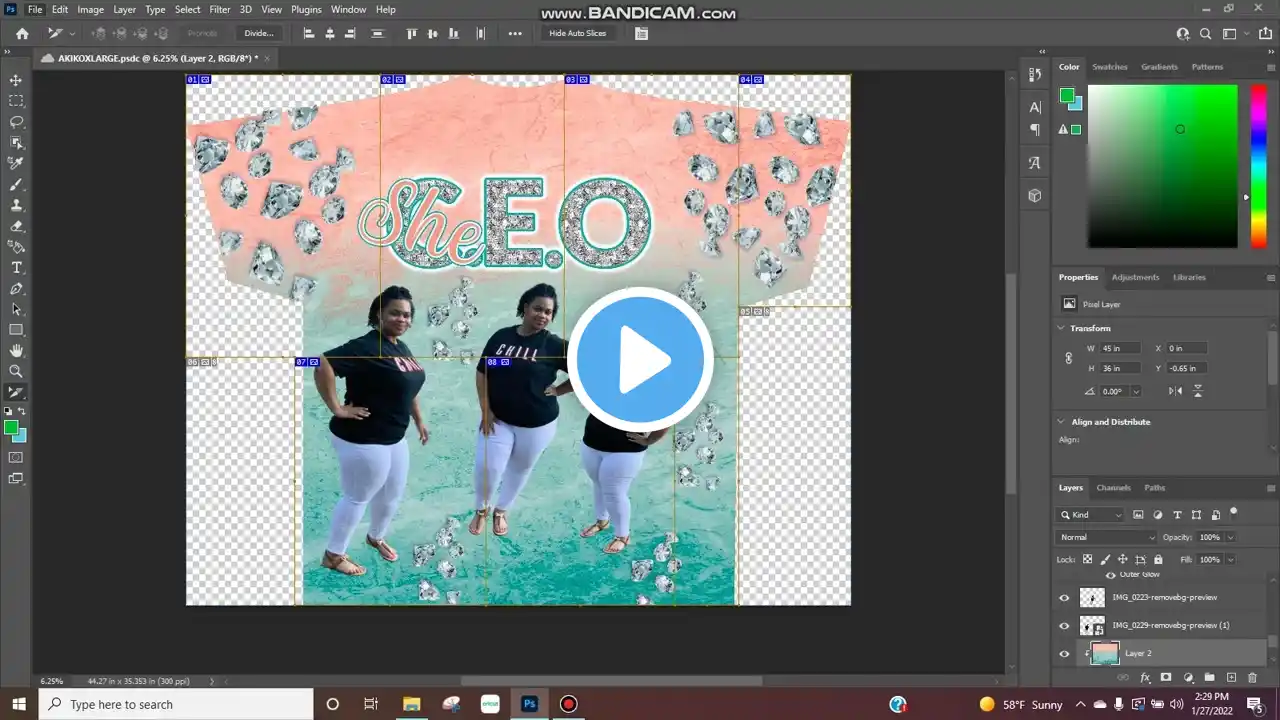Activate the Clone Stamp tool
The width and height of the screenshot is (1280, 720).
(16, 205)
